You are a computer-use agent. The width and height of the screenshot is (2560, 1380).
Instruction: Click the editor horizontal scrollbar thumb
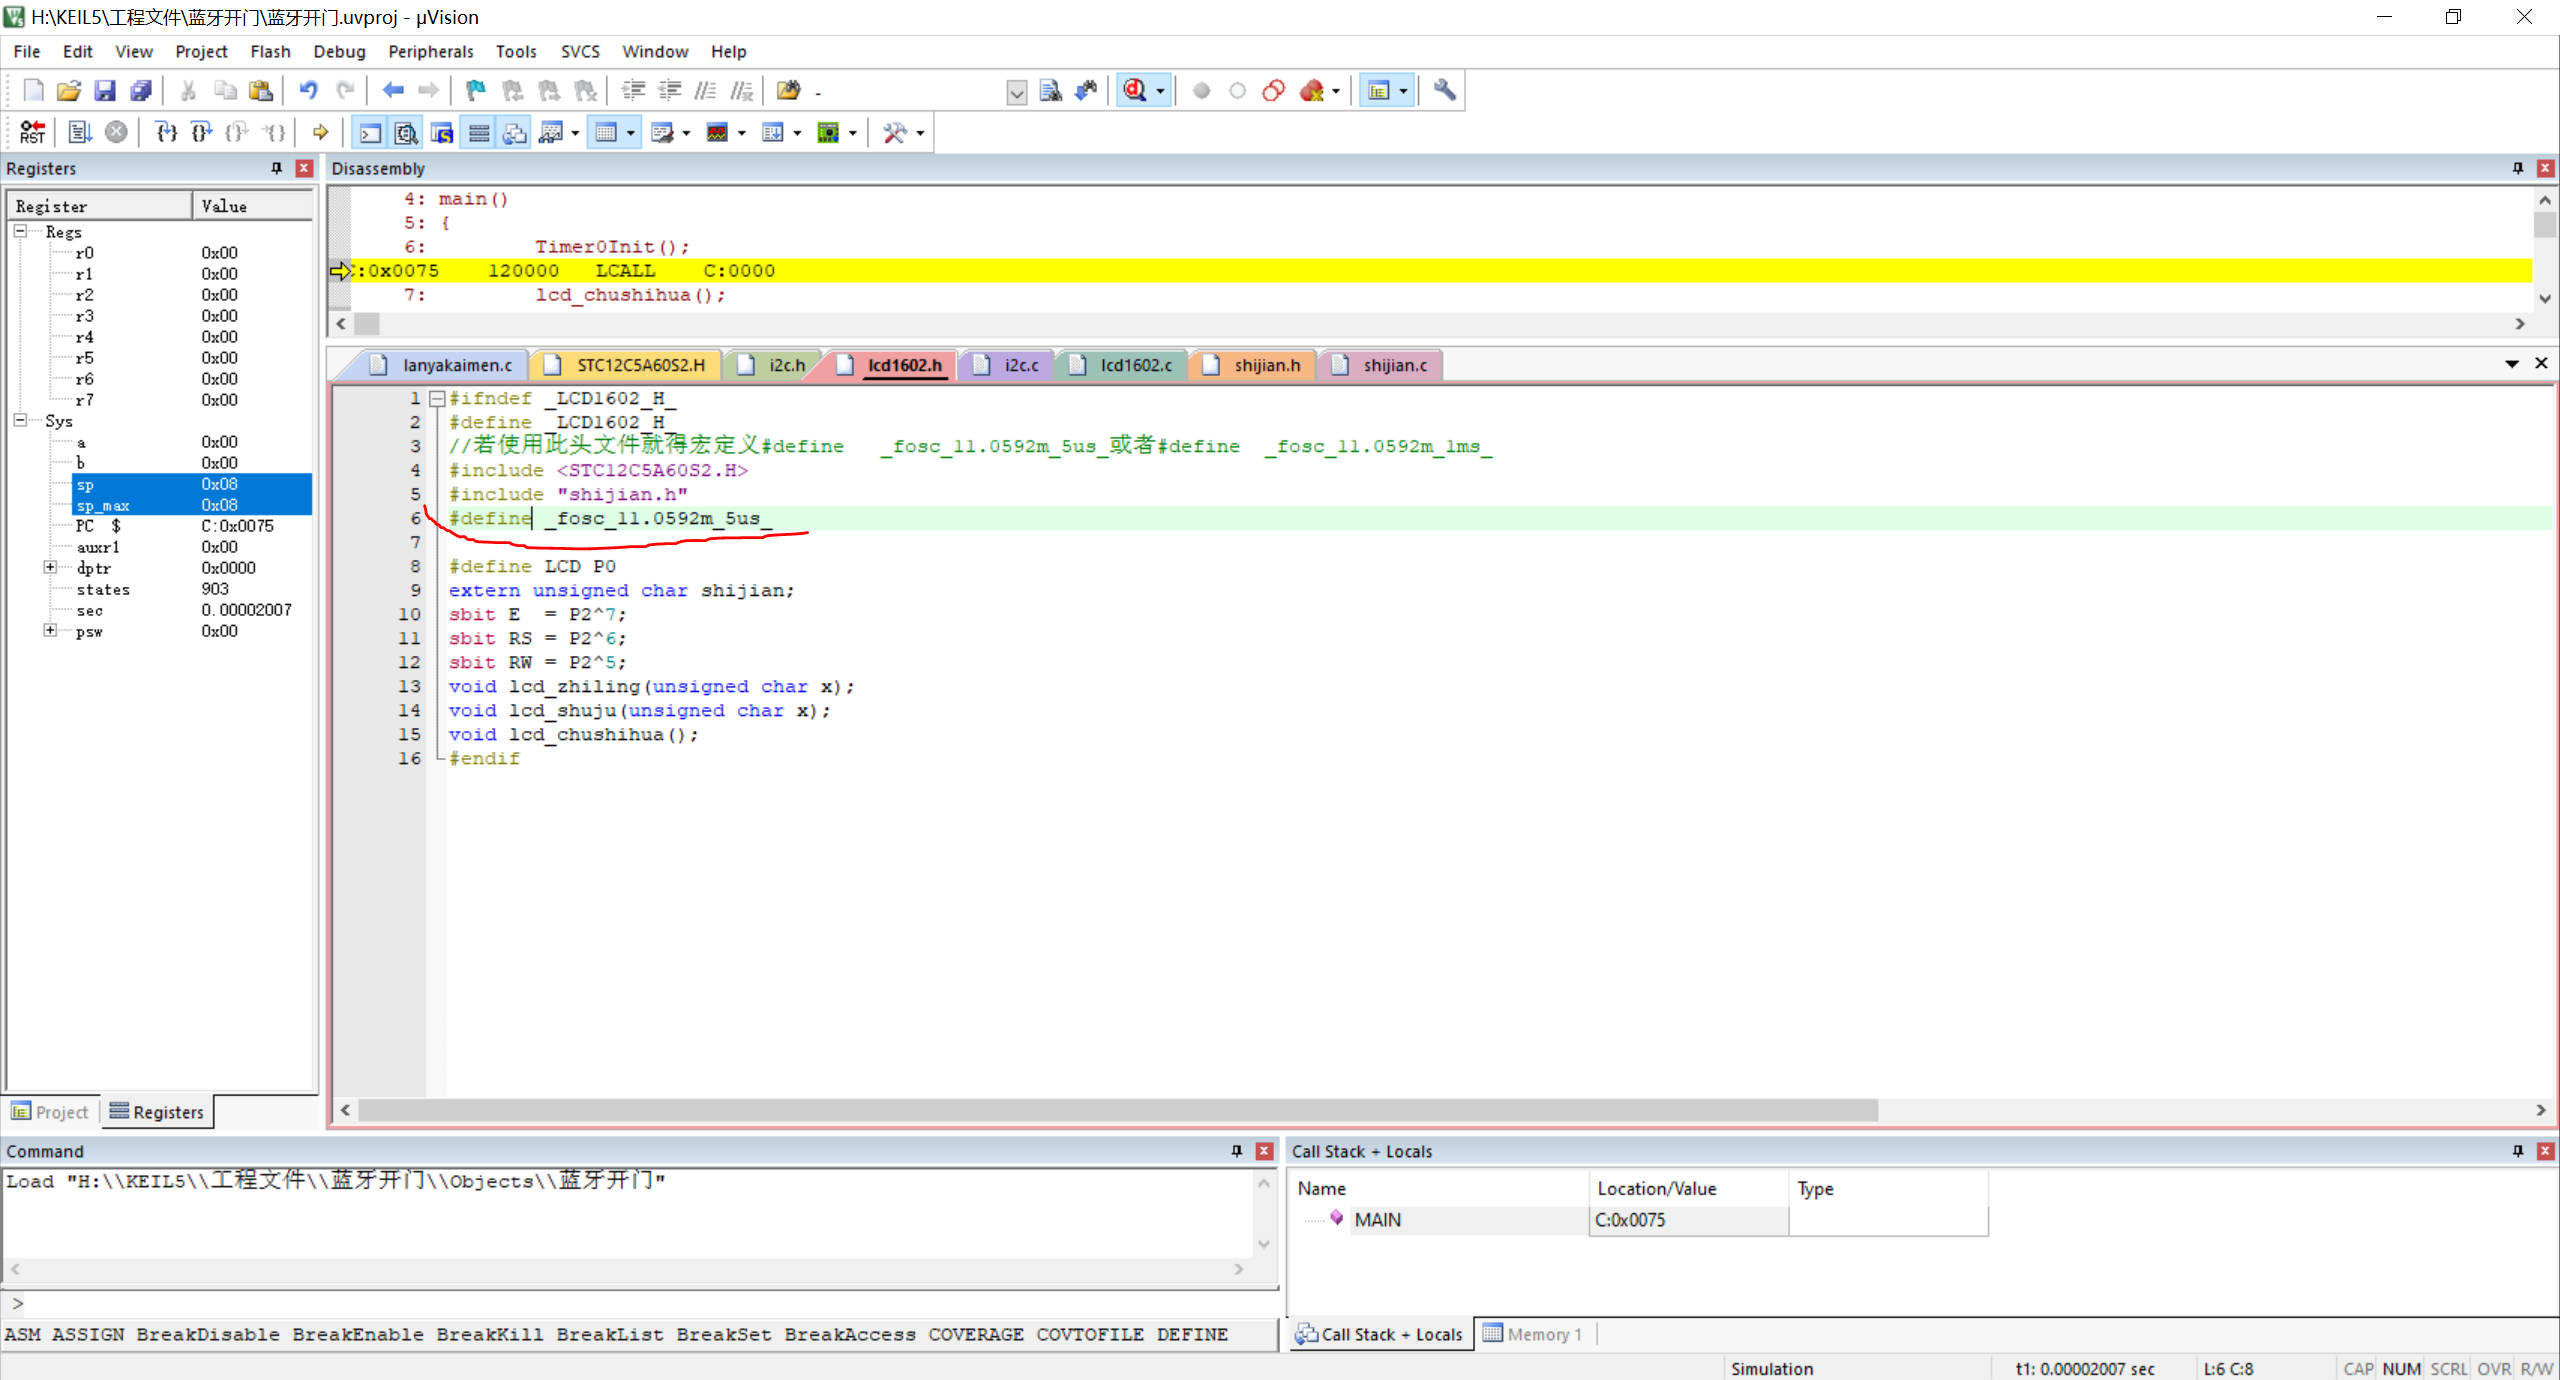(x=1117, y=1110)
